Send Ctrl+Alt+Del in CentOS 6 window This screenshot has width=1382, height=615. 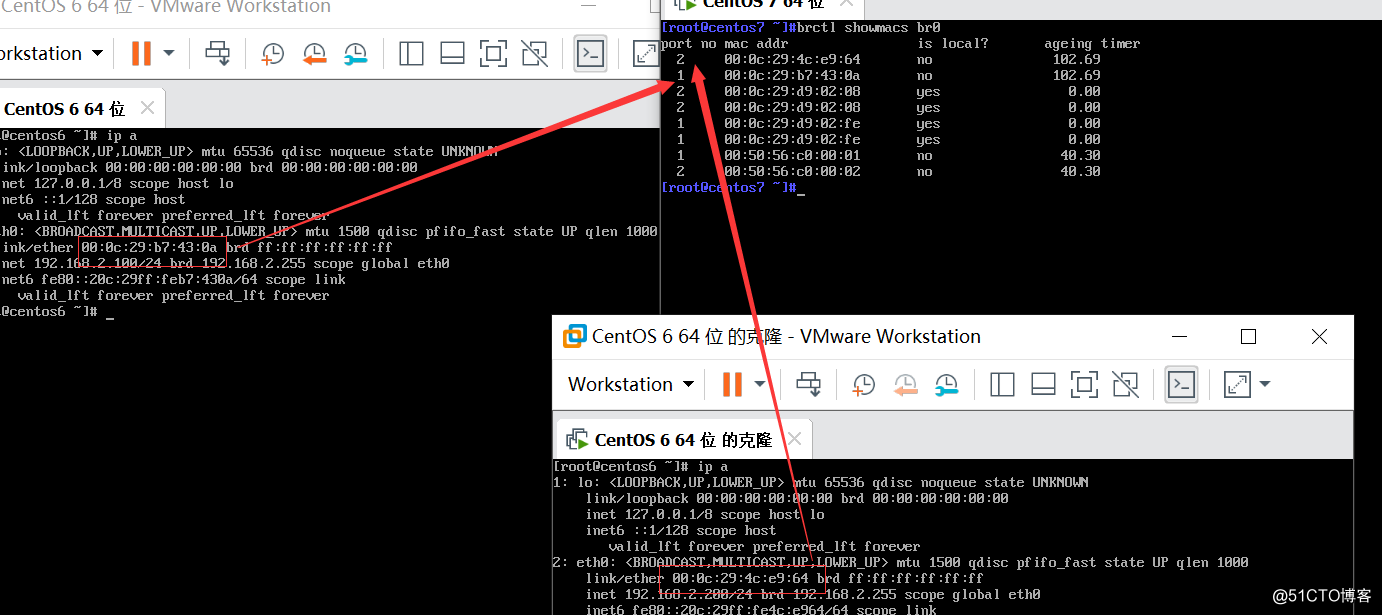tap(217, 53)
